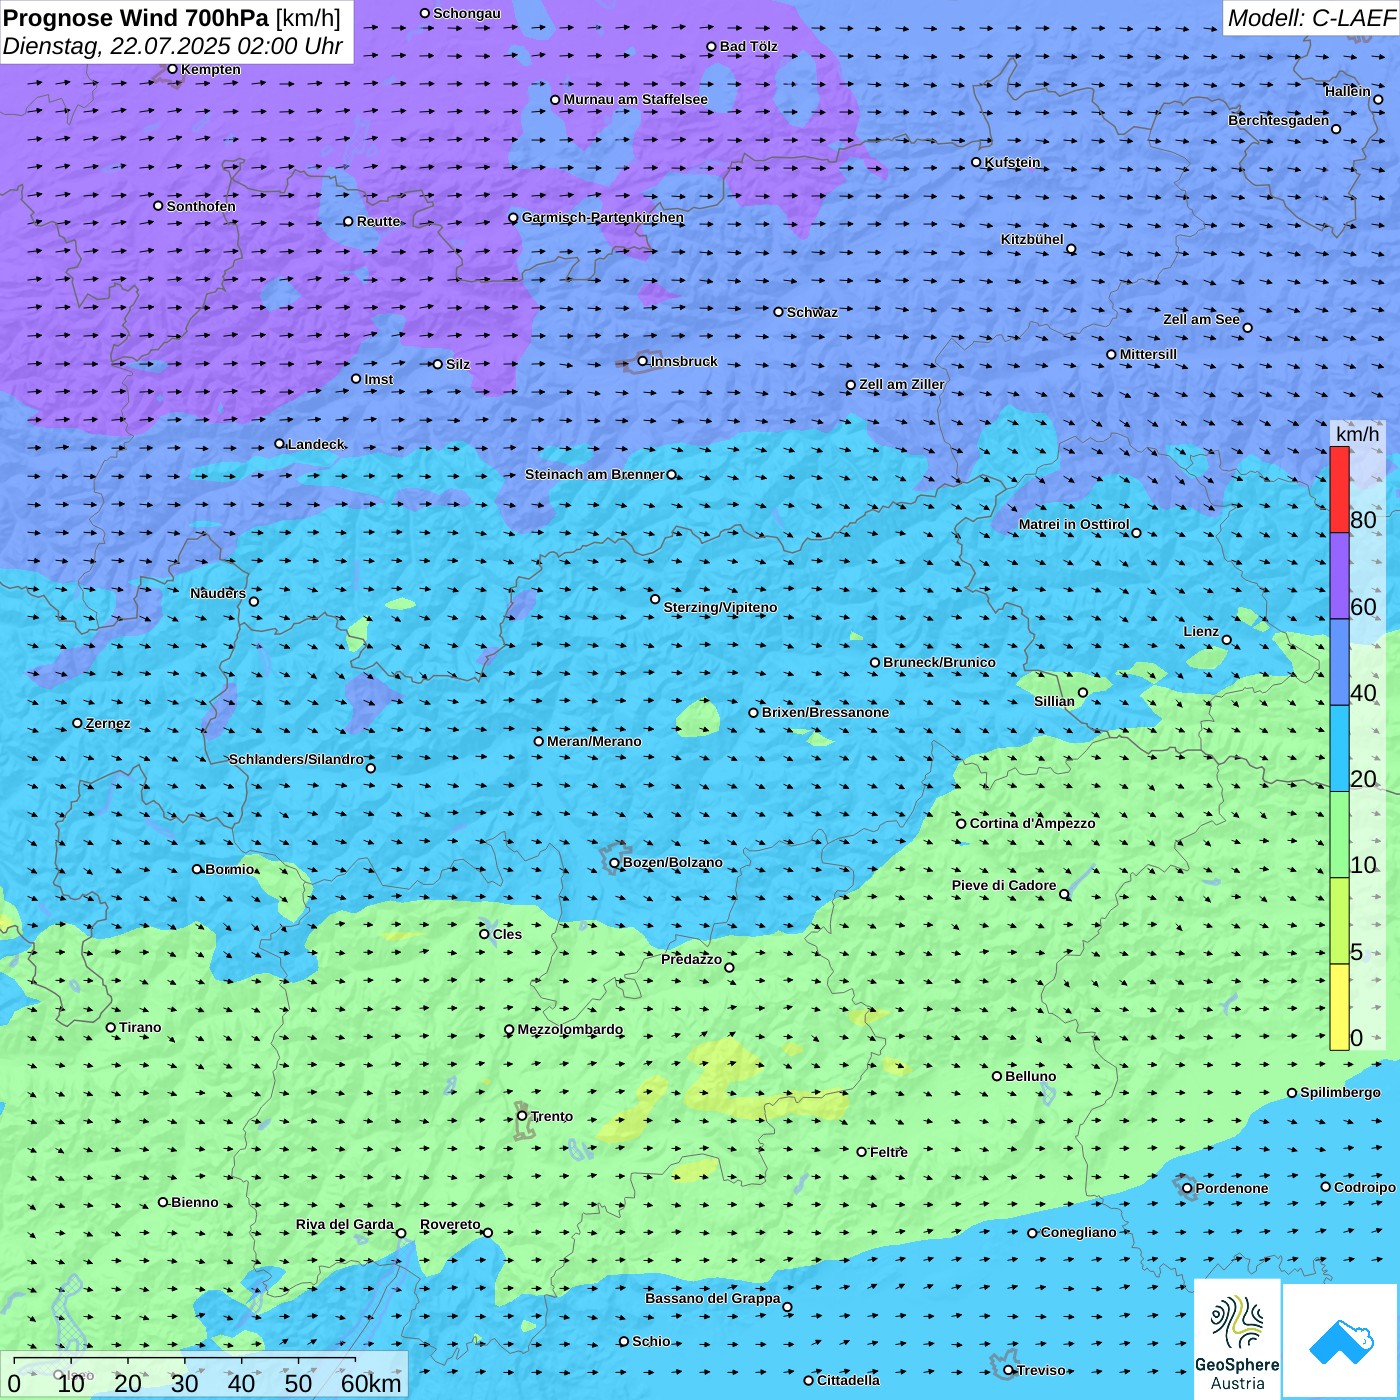The image size is (1400, 1400).
Task: Click the date 'Dienstag, 22.07.2025 02:00 Uhr'
Action: click(173, 46)
